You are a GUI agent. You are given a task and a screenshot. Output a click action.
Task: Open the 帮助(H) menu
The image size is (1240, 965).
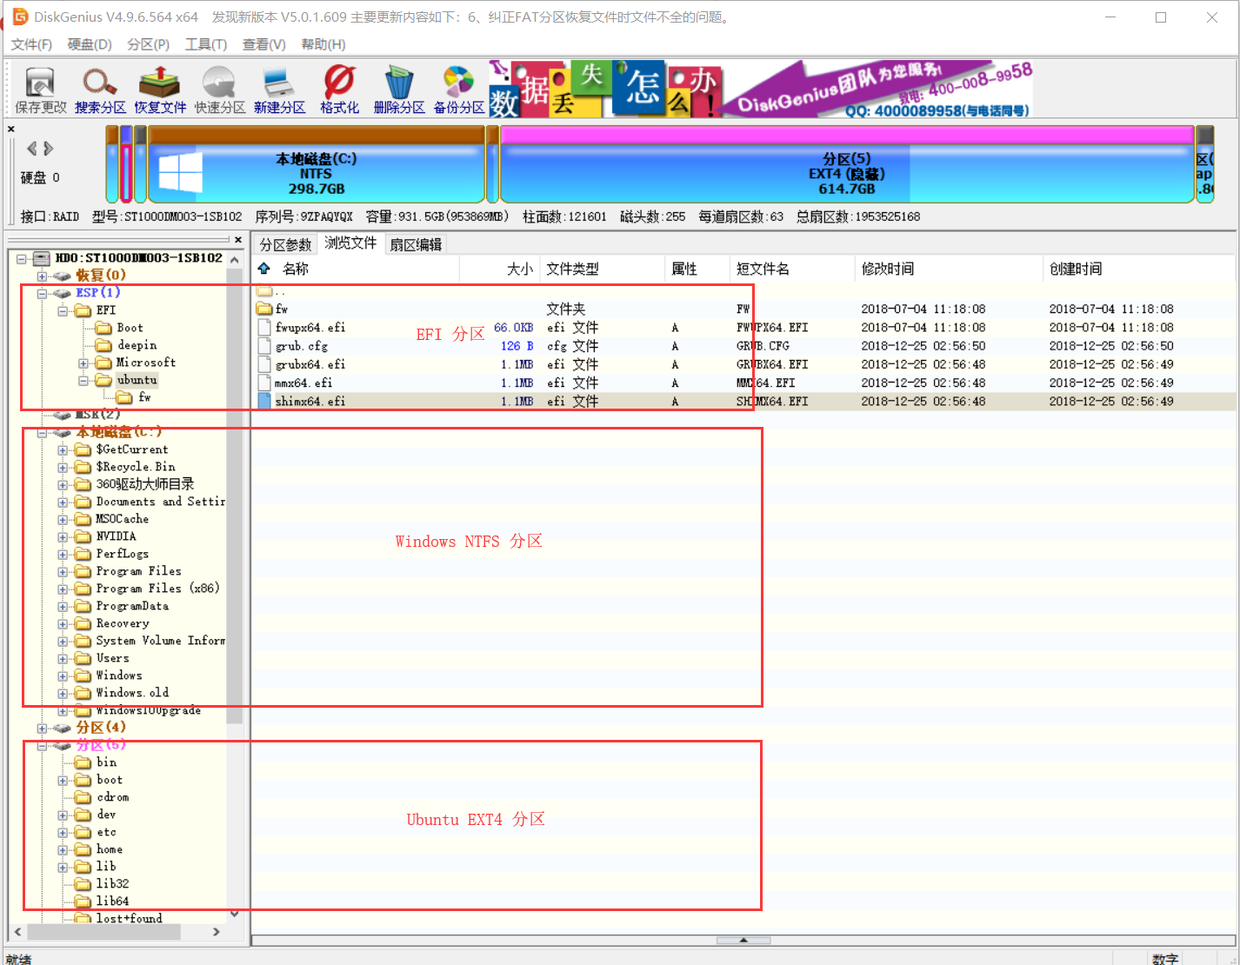click(x=323, y=45)
